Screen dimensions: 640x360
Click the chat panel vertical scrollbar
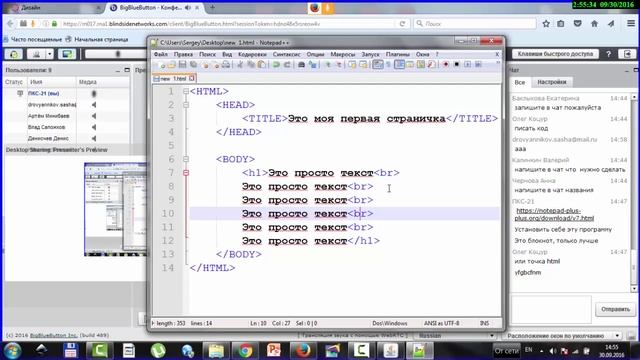coord(634,193)
